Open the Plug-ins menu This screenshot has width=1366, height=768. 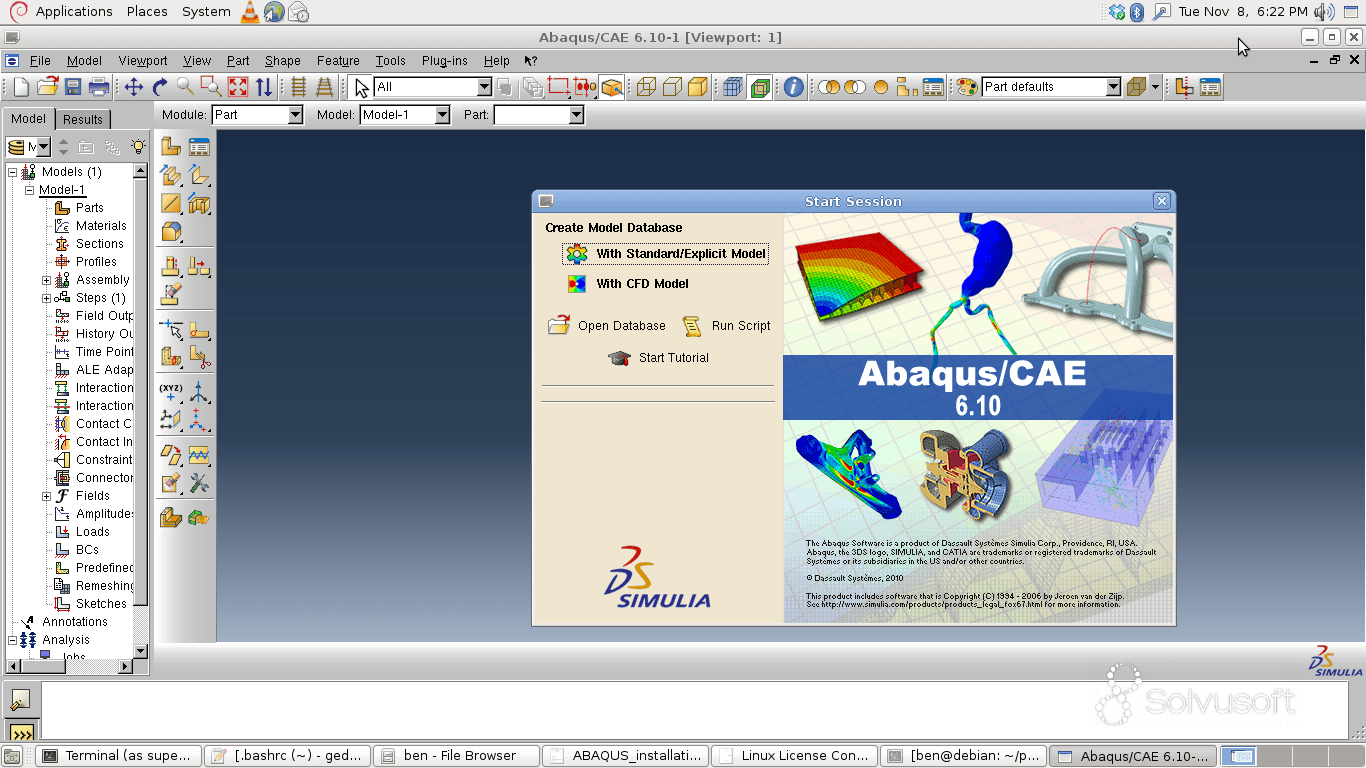445,61
